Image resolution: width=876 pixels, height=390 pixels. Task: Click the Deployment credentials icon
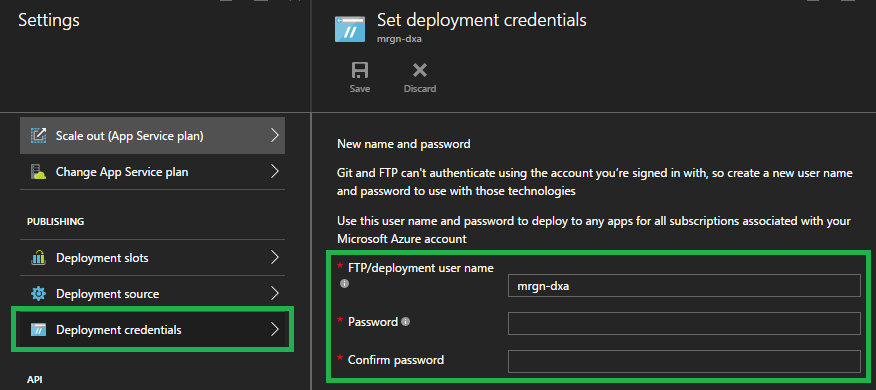39,330
